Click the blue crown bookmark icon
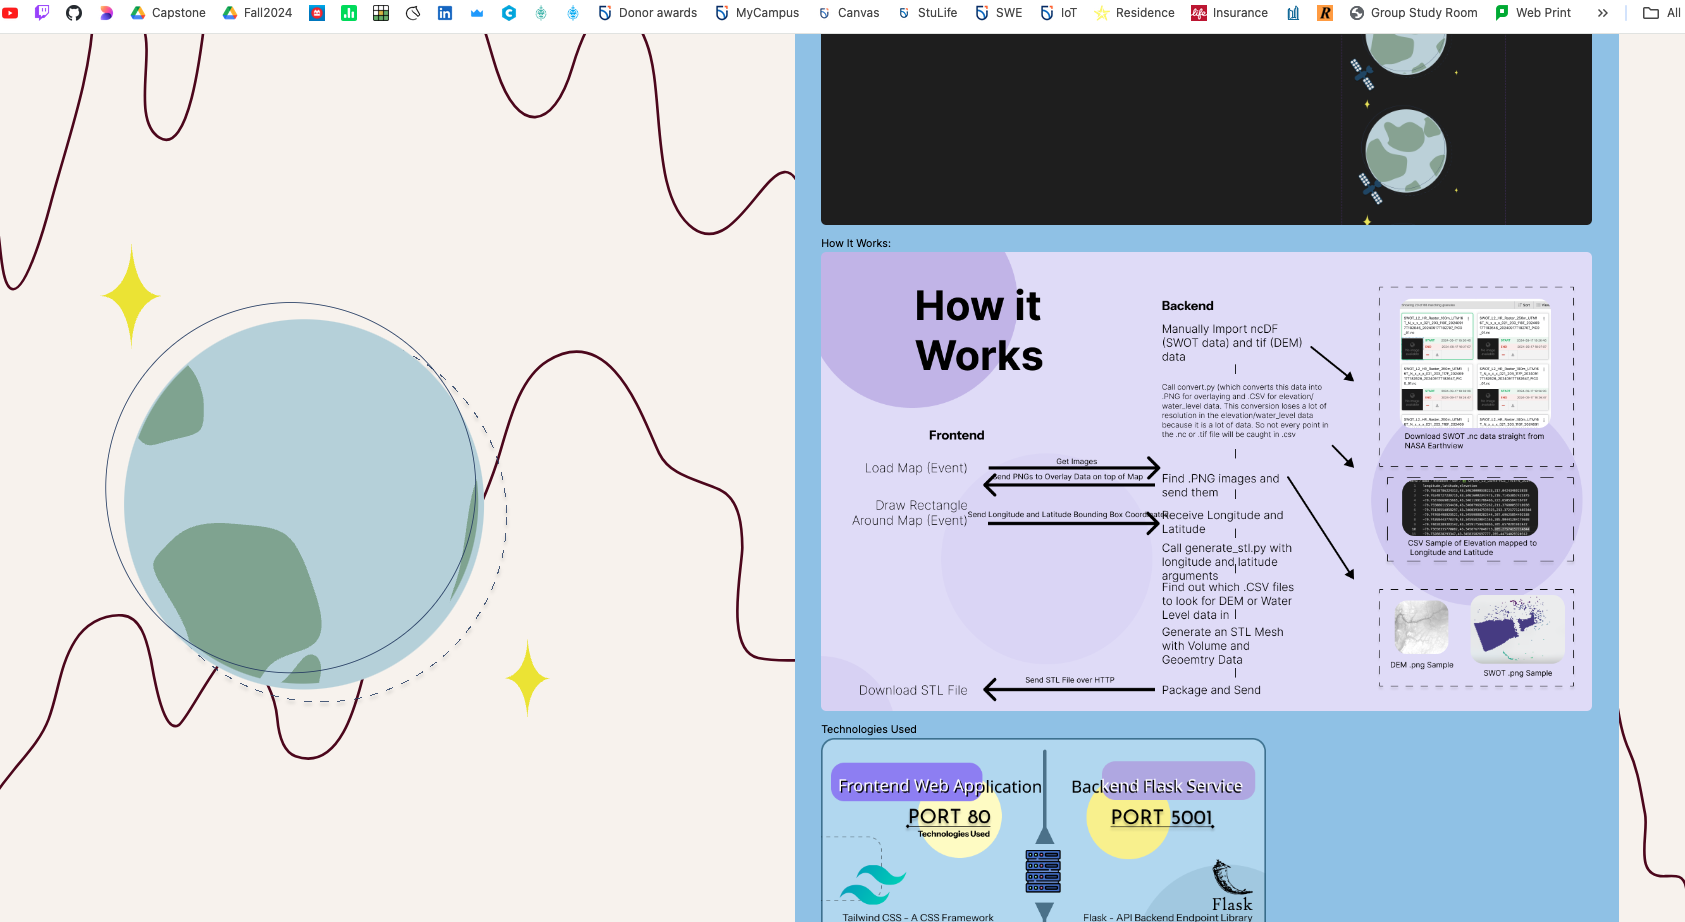This screenshot has width=1685, height=922. tap(477, 13)
